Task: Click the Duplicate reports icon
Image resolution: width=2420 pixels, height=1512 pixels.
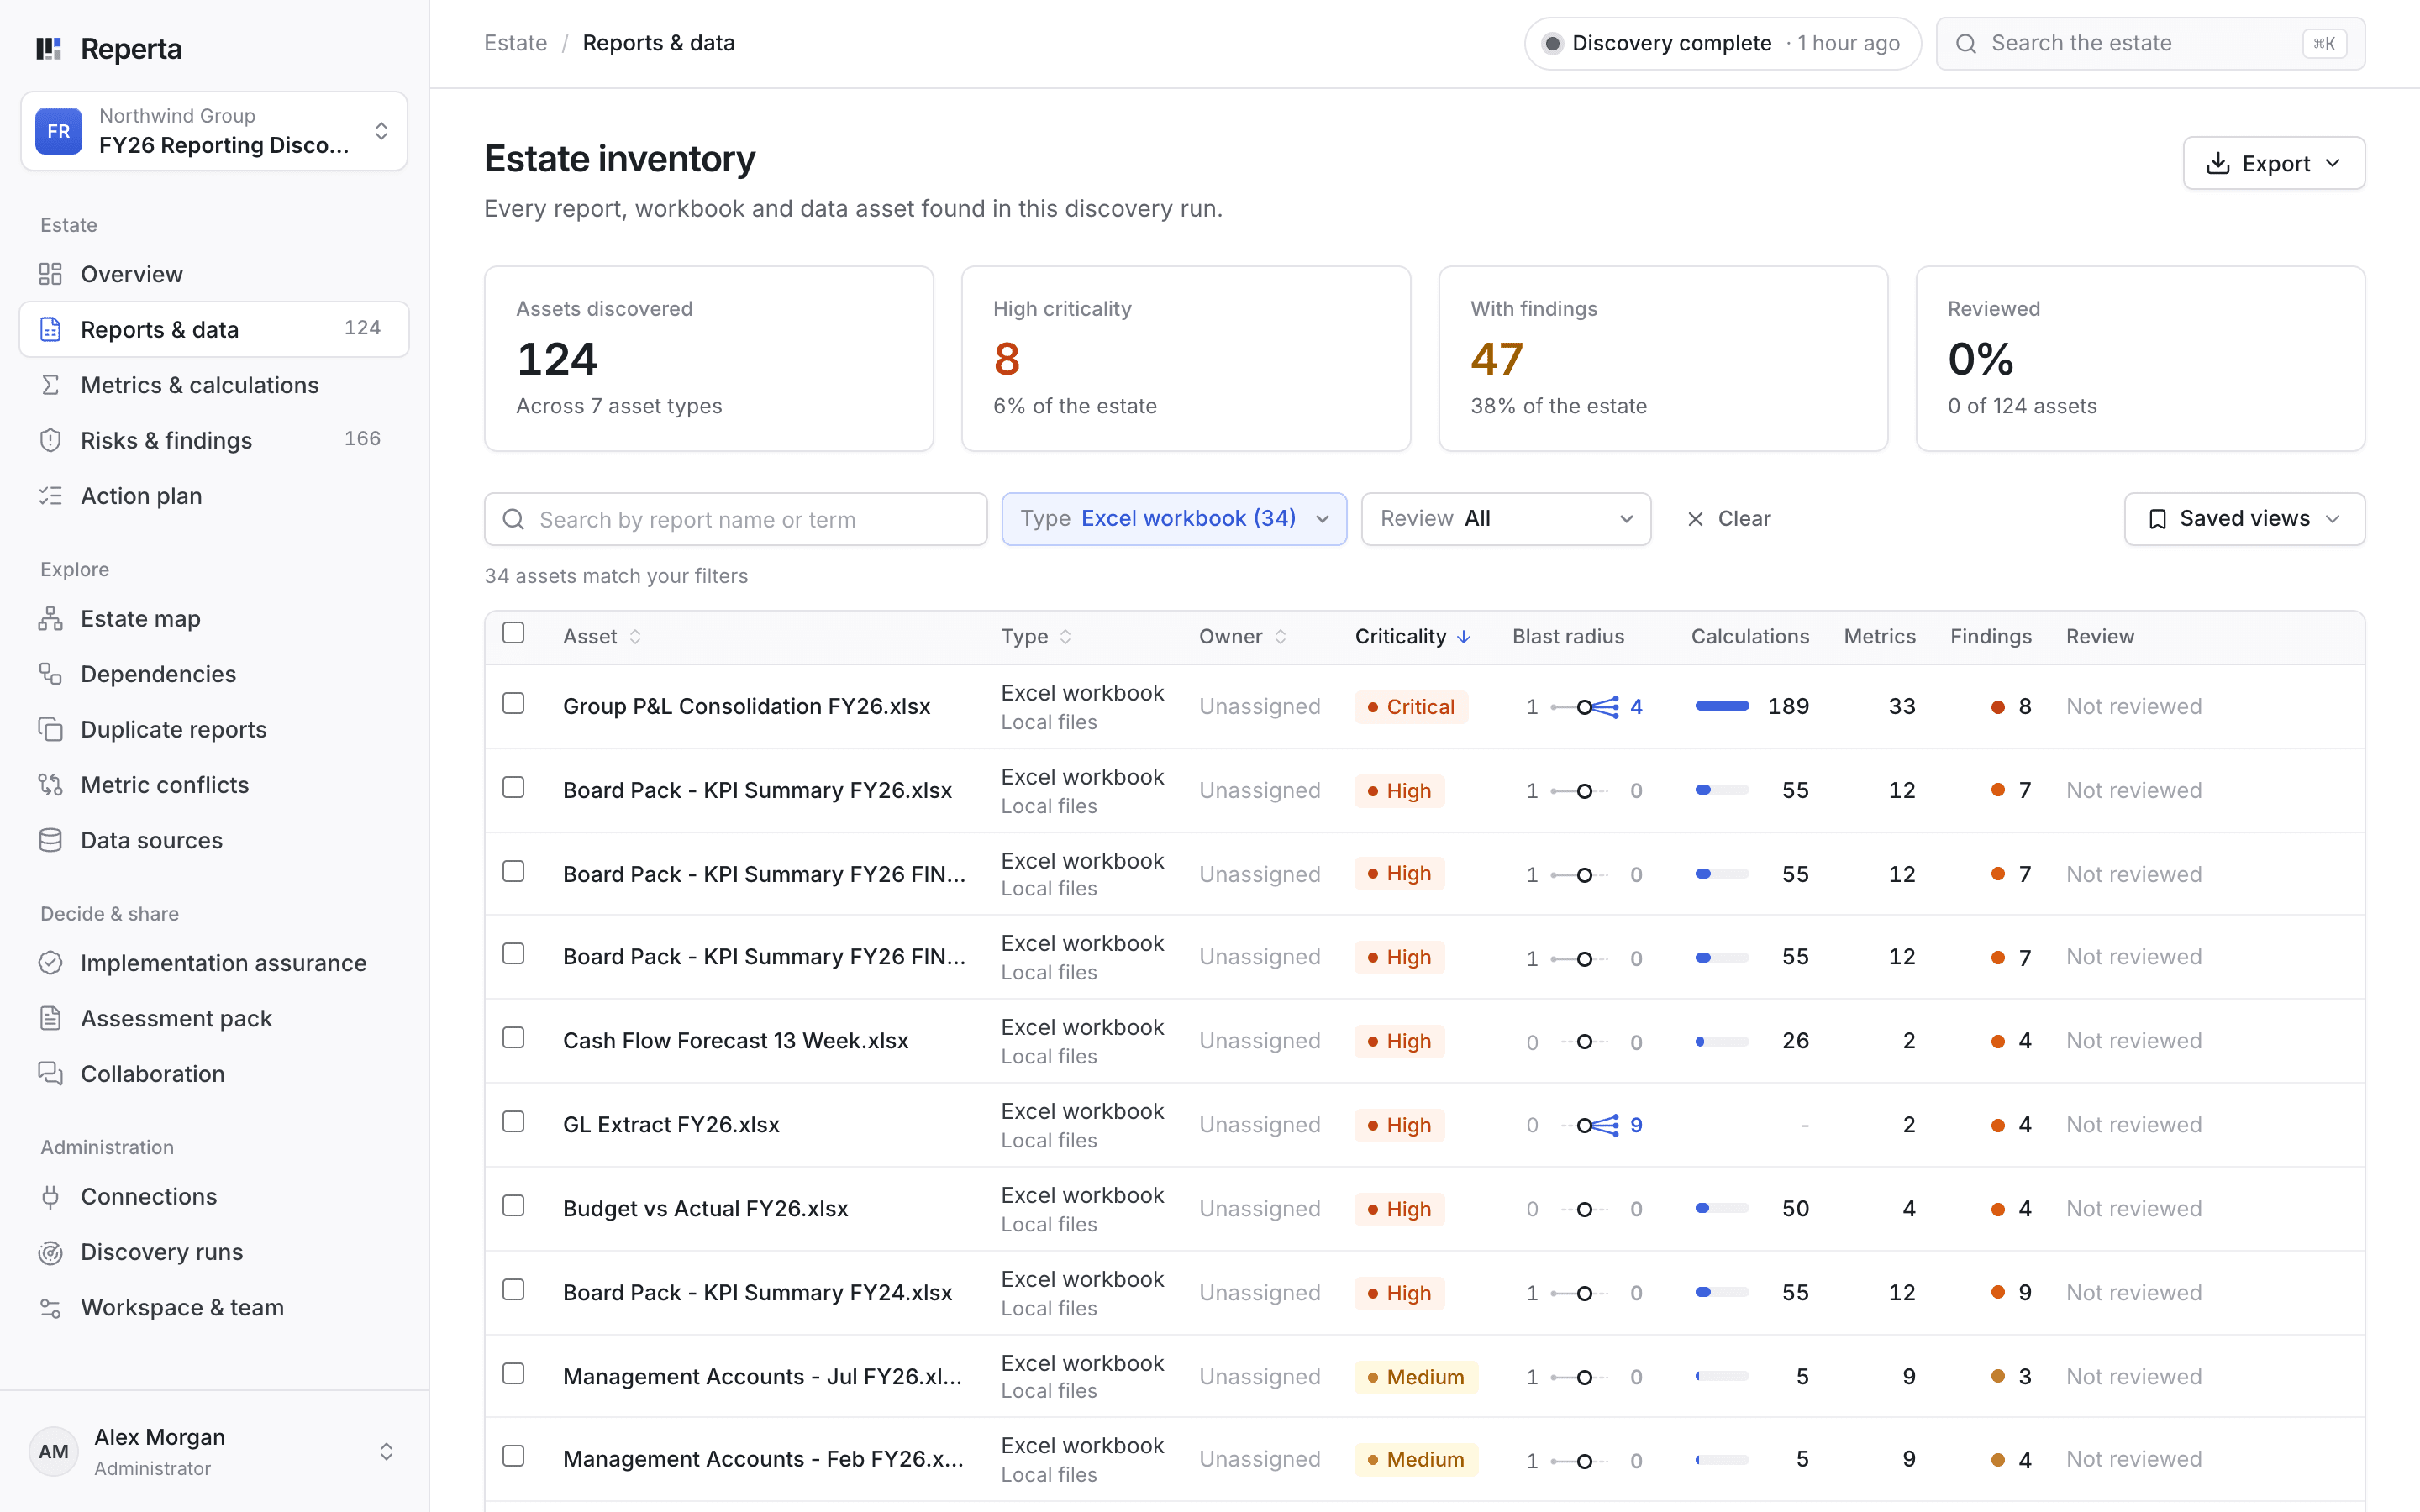Action: (x=50, y=730)
